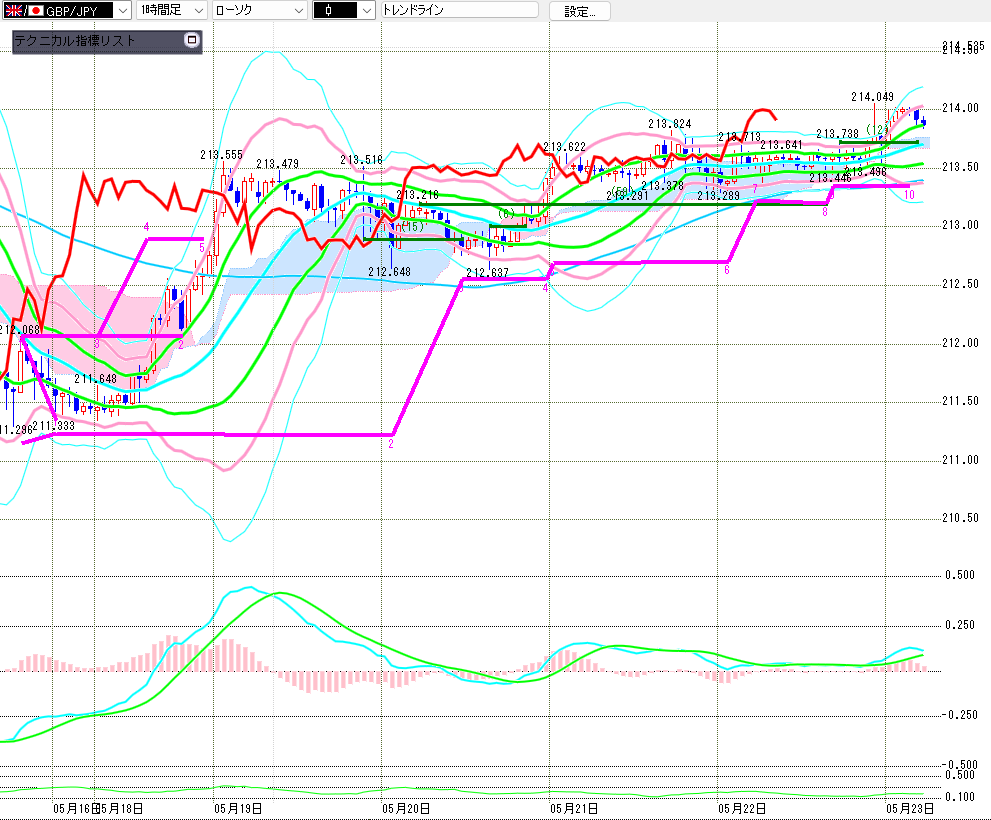
Task: Click the 213.622 price label
Action: 564,147
